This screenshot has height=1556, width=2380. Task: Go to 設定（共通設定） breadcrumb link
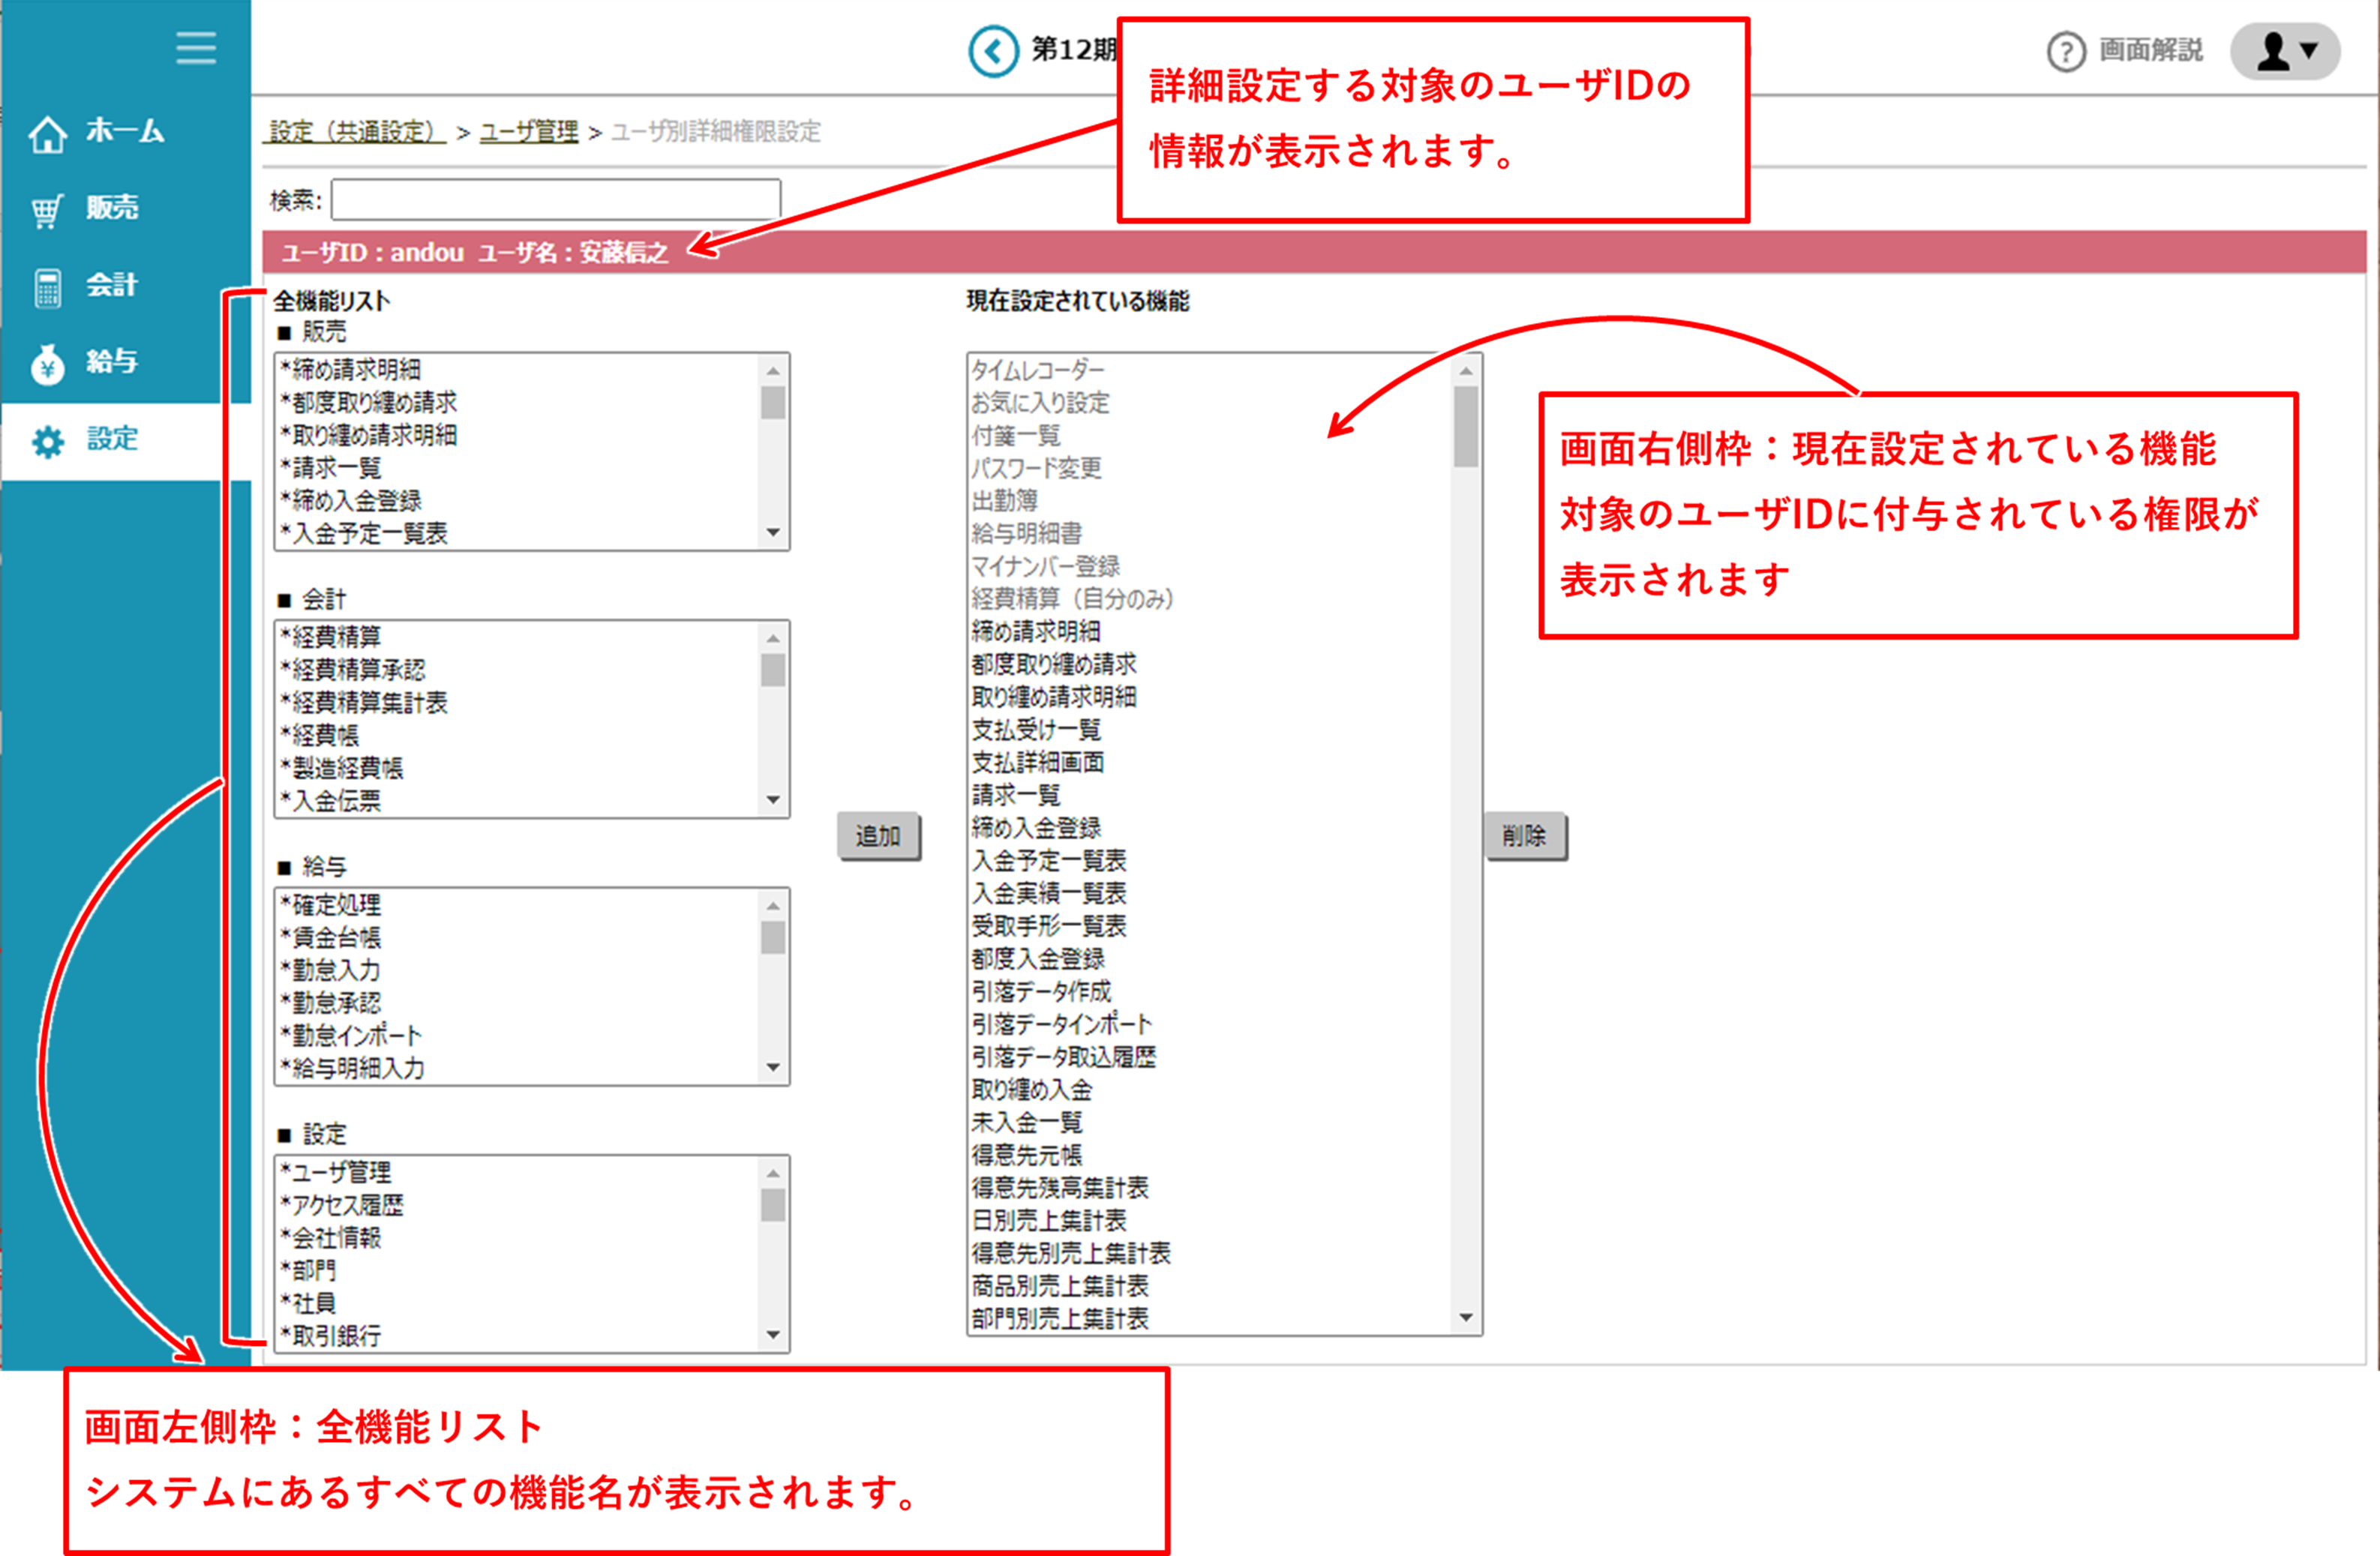[x=355, y=131]
